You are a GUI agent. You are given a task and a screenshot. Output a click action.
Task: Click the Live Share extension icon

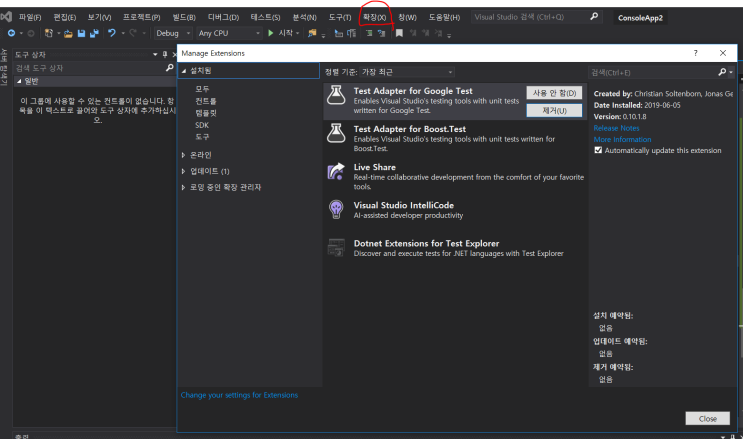[x=336, y=171]
